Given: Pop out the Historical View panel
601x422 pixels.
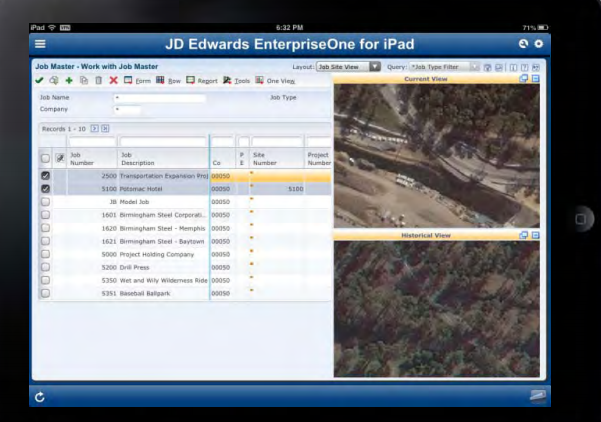Looking at the screenshot, I should (x=524, y=235).
